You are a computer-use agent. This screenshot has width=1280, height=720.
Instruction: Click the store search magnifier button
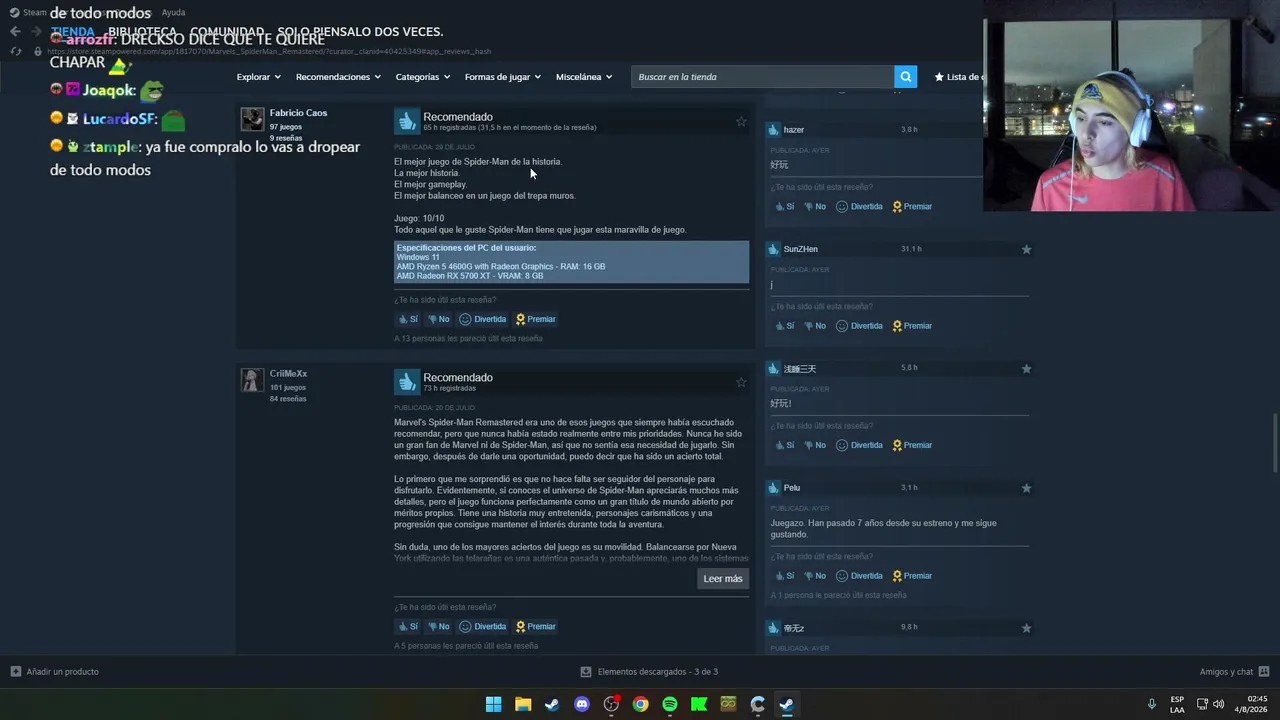(x=905, y=77)
